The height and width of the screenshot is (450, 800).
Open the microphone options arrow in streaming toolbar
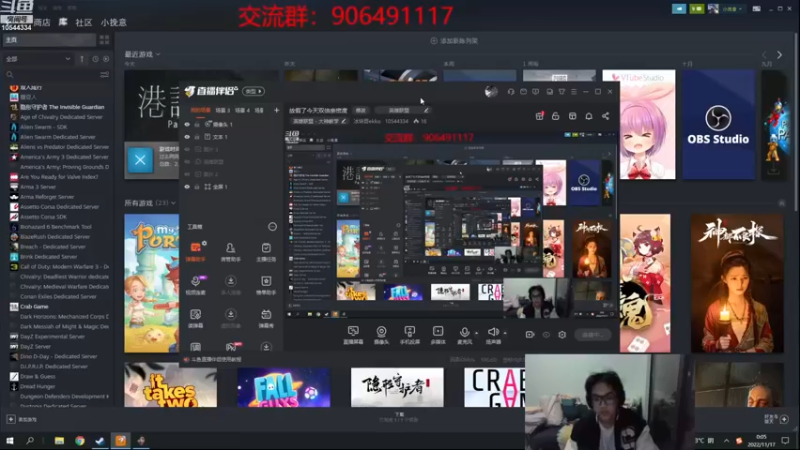pos(477,333)
